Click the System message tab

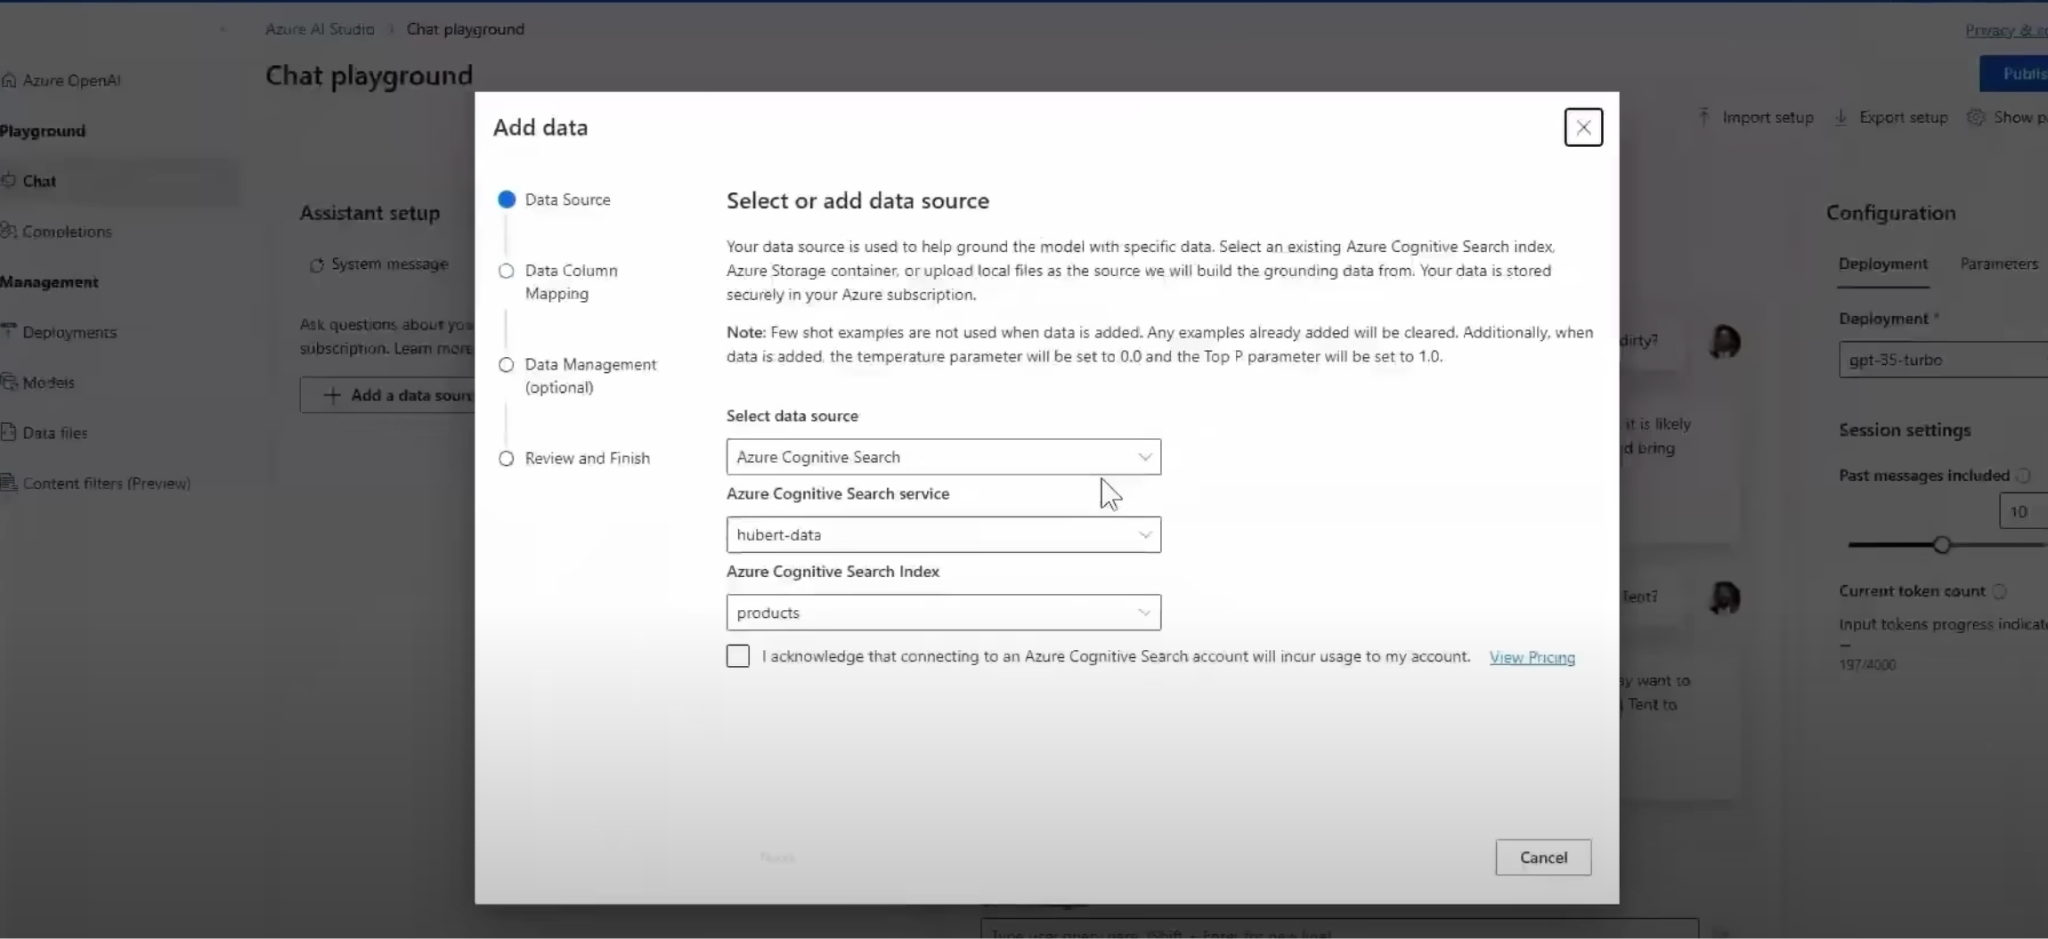(x=379, y=264)
